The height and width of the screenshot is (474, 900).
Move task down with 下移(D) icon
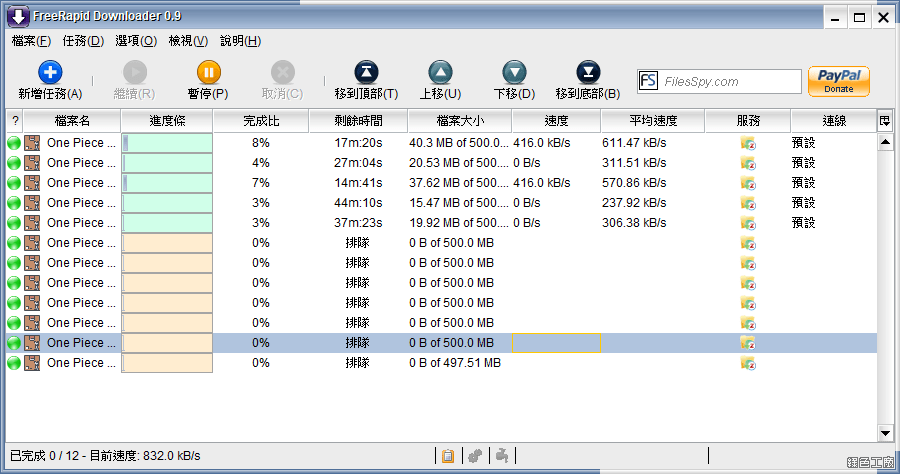pos(514,72)
